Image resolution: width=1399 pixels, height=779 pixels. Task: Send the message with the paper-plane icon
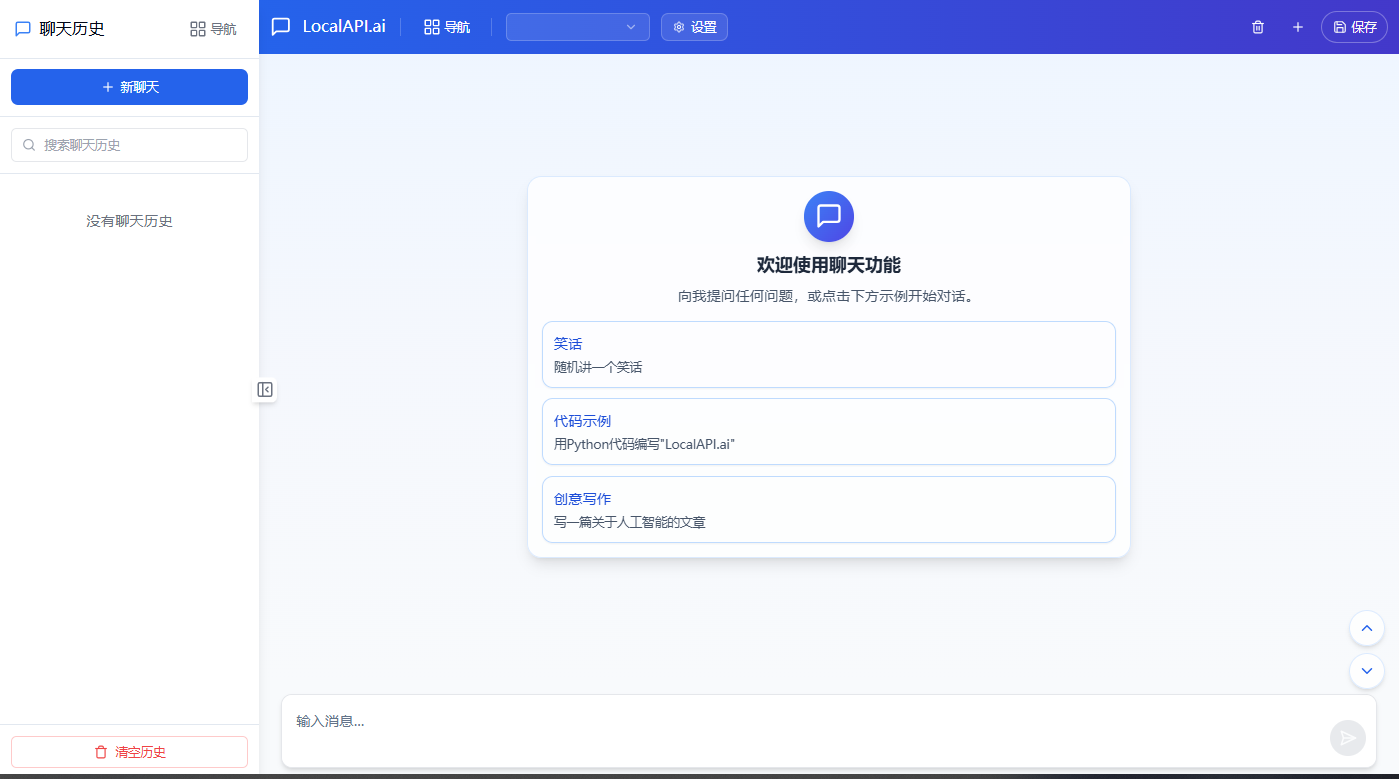1347,738
